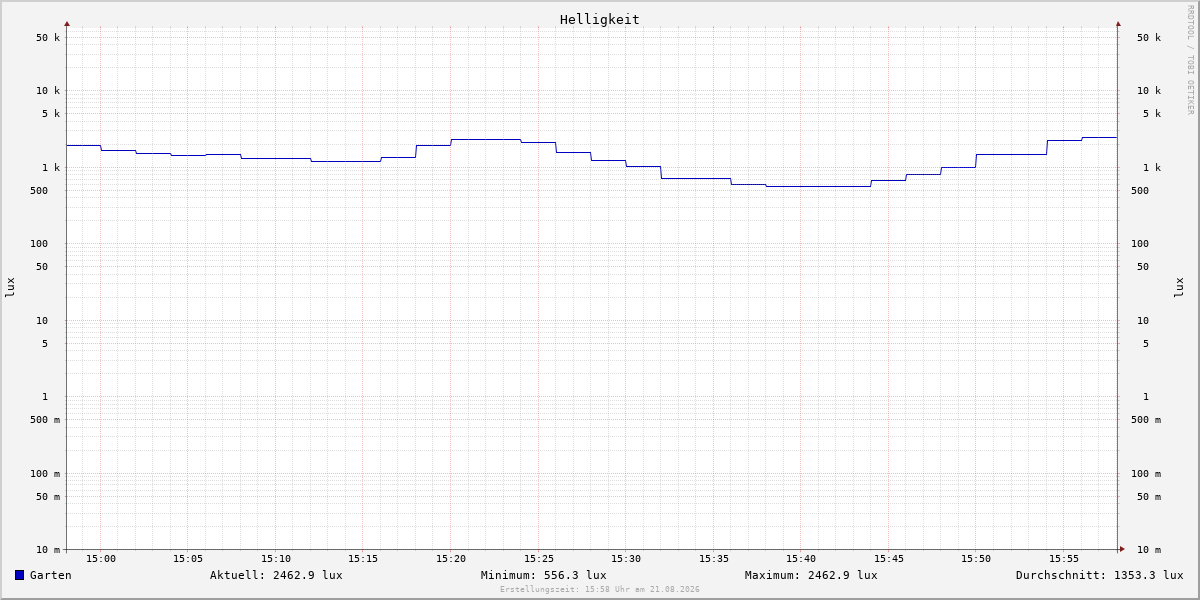
Task: Click the right lux axis title
Action: [x=1179, y=287]
